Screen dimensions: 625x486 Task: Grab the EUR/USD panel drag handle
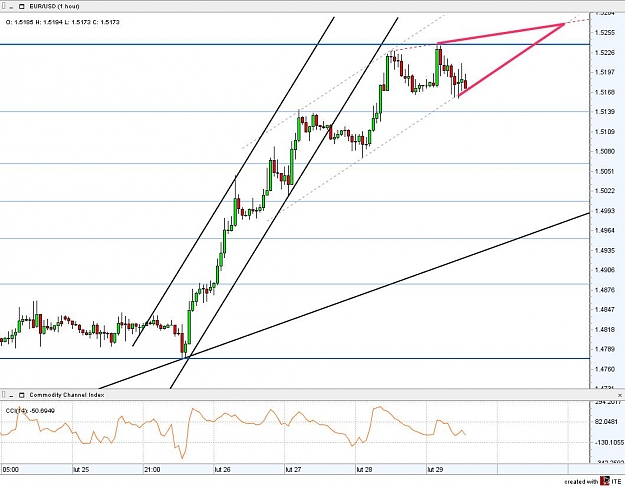tap(4, 6)
